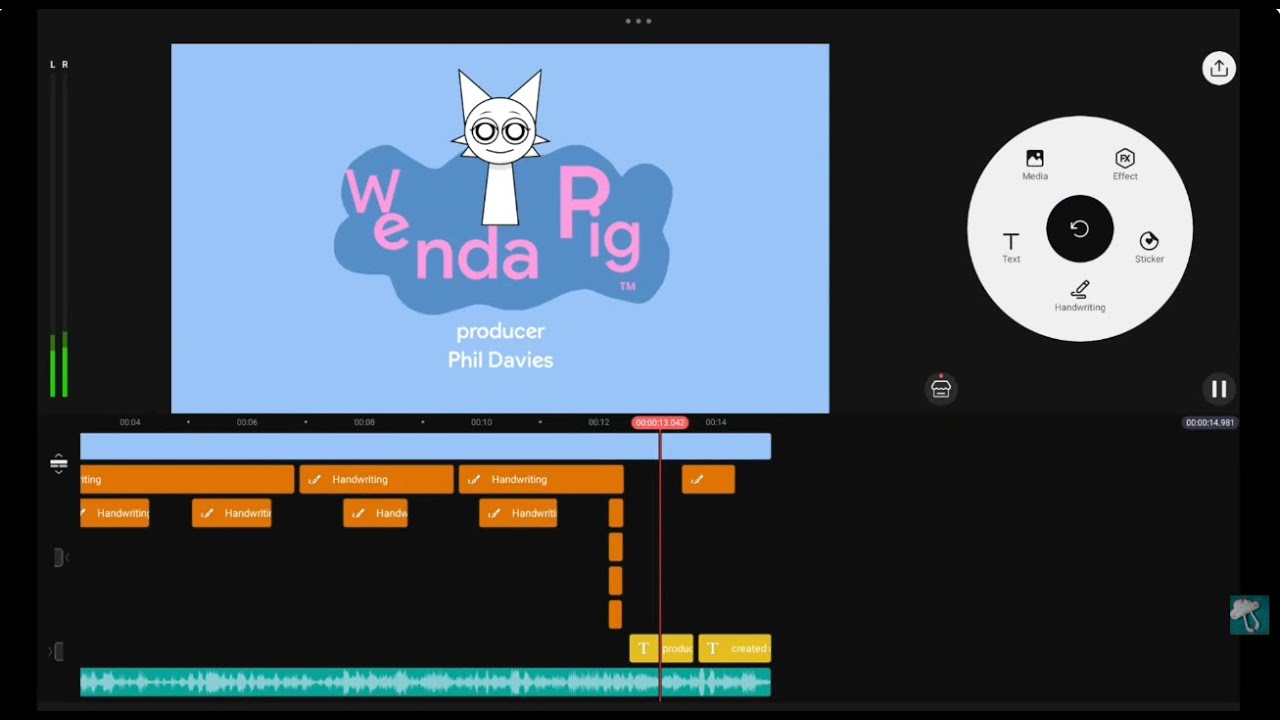The height and width of the screenshot is (720, 1280).
Task: Click the 00:10 mark on the ruler
Action: pos(481,422)
